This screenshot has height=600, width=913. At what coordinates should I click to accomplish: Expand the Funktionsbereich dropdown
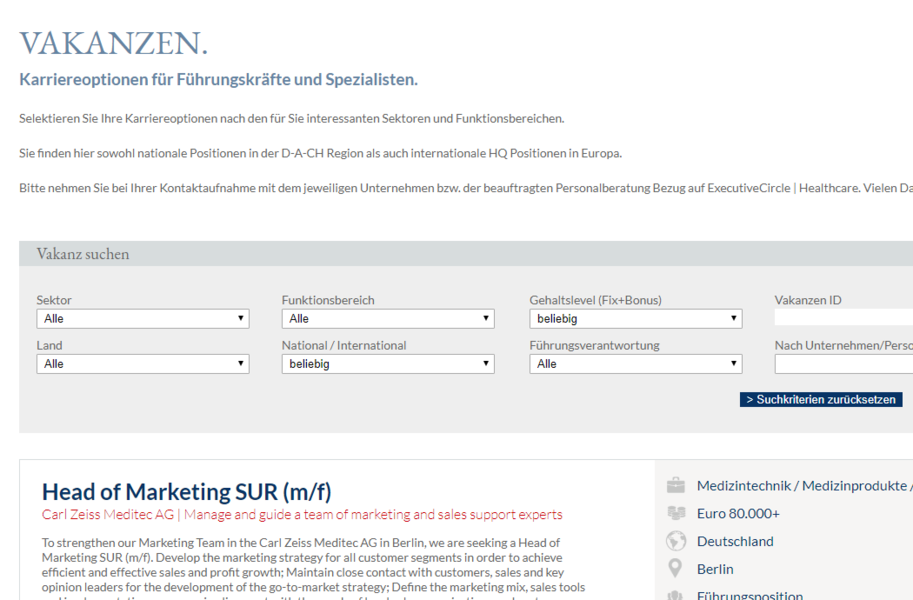[388, 319]
